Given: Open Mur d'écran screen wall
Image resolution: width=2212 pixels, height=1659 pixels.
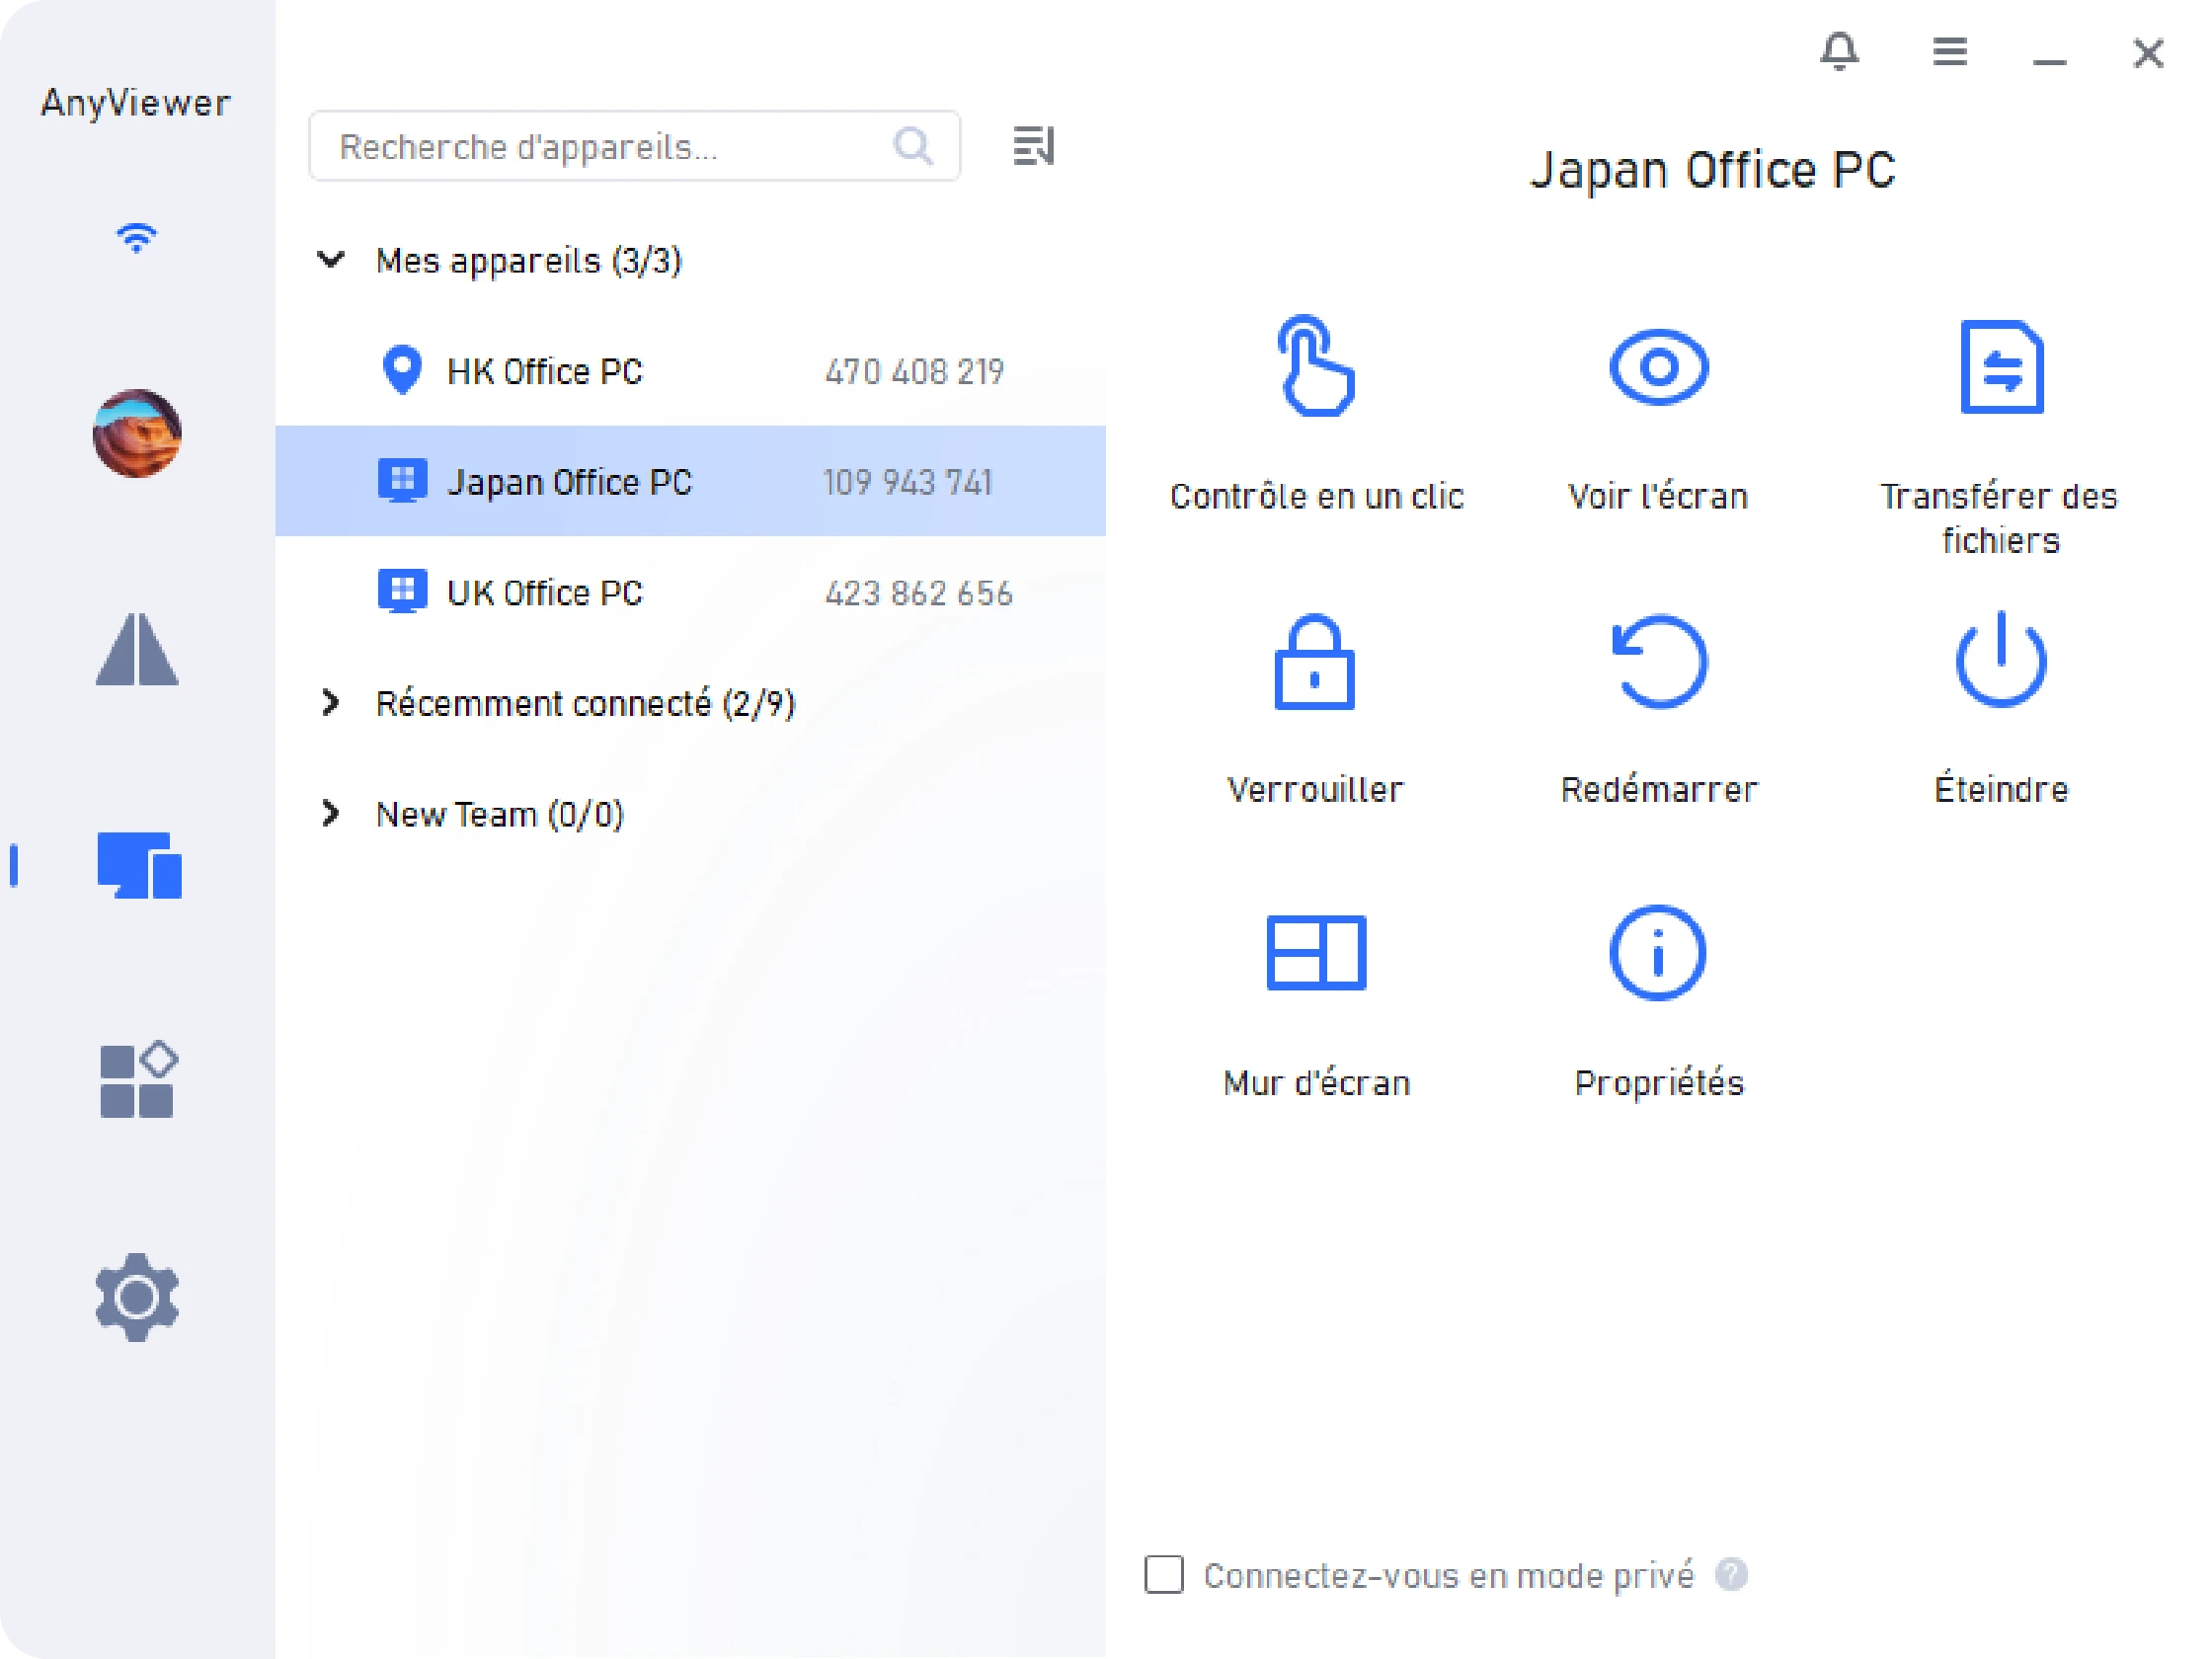Looking at the screenshot, I should pyautogui.click(x=1315, y=952).
